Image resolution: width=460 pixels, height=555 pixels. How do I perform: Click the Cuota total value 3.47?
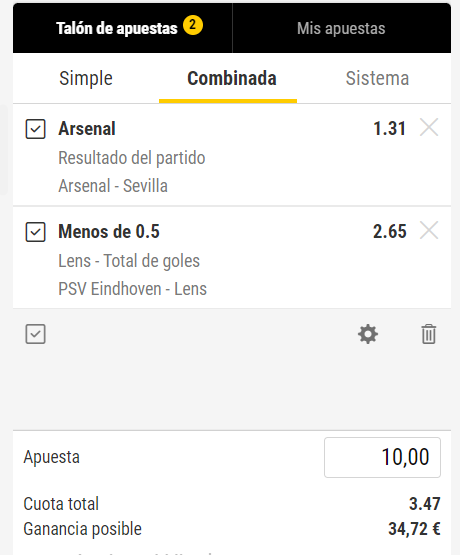(425, 504)
